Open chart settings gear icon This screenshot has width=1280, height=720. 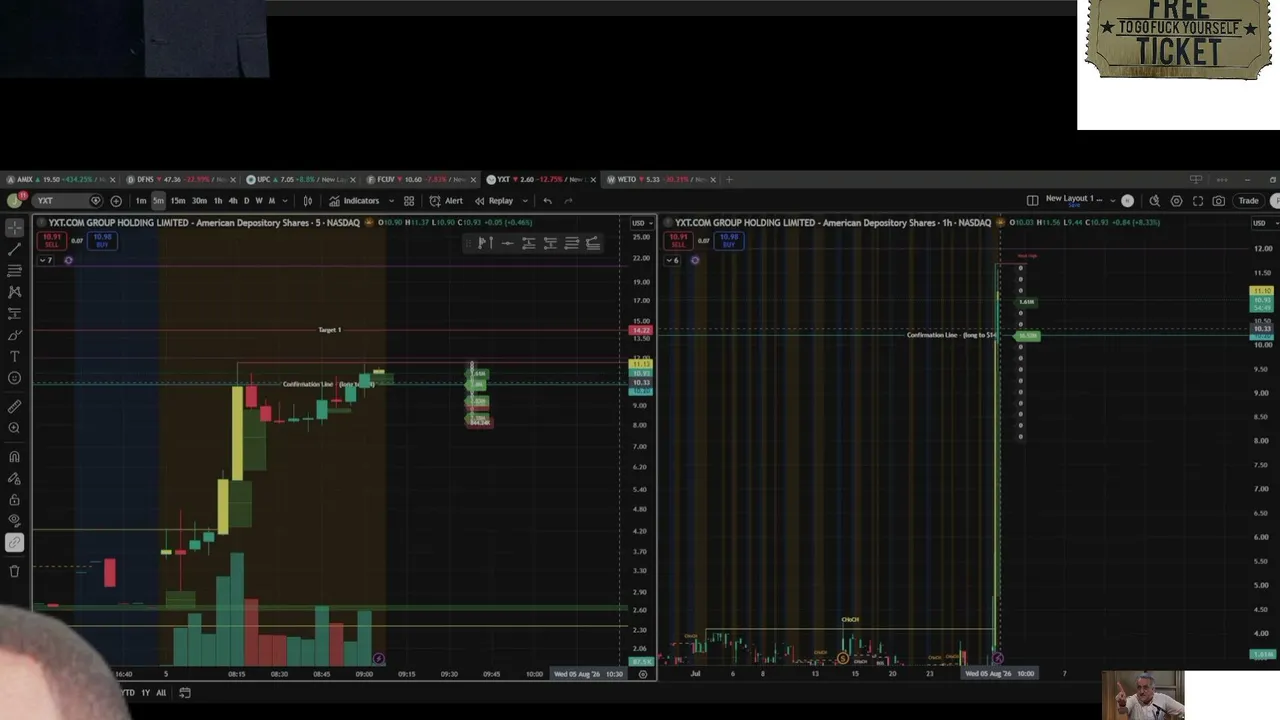tap(1176, 201)
